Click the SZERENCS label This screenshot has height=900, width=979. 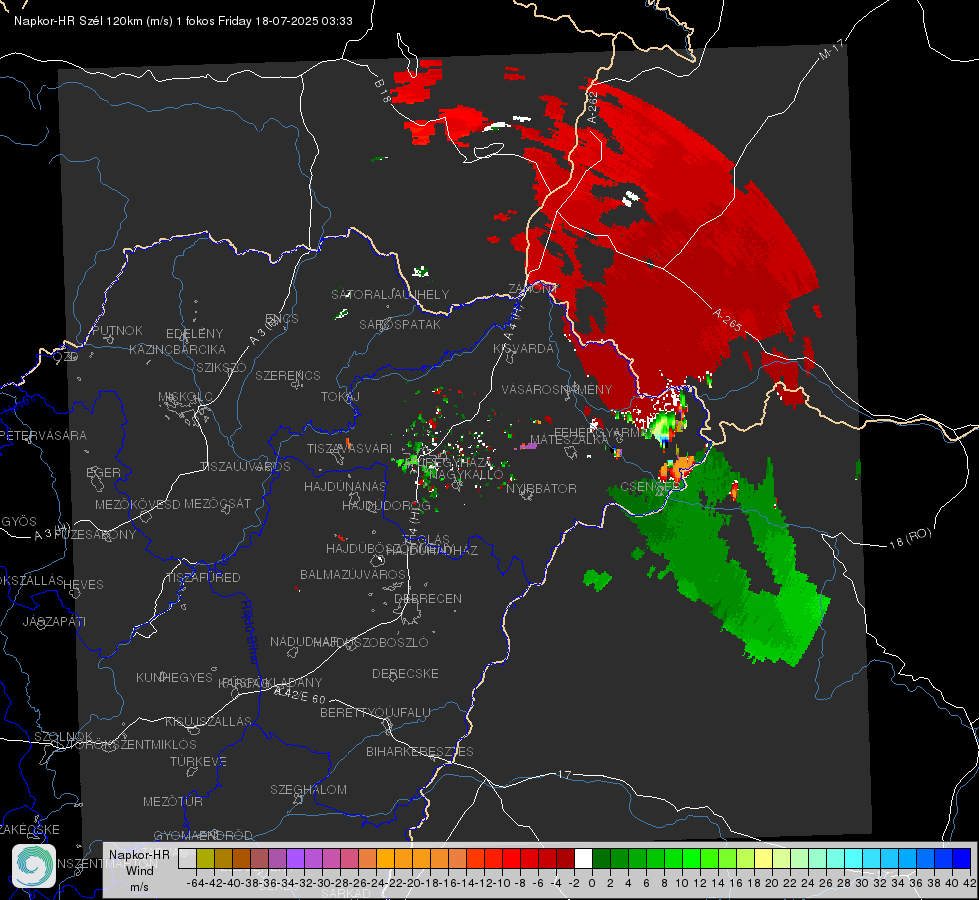tap(288, 375)
